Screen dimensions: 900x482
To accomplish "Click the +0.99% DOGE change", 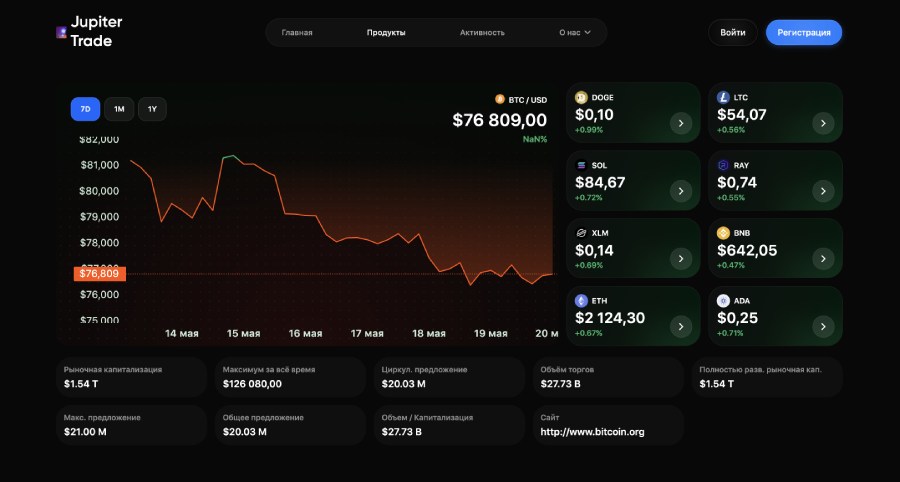I will (x=589, y=130).
